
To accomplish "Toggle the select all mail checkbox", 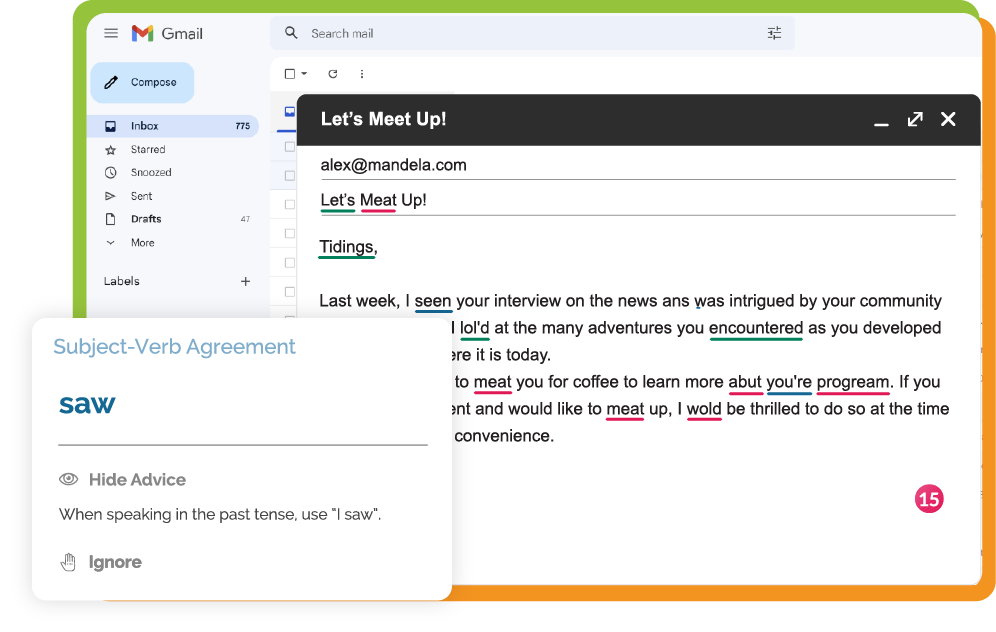I will (290, 74).
